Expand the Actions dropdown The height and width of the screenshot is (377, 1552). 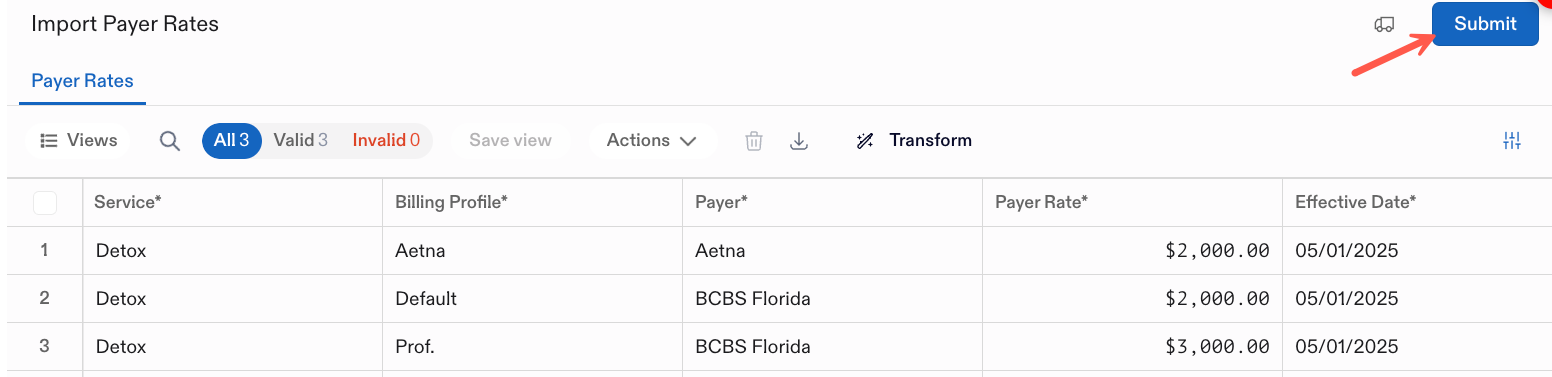pos(651,141)
